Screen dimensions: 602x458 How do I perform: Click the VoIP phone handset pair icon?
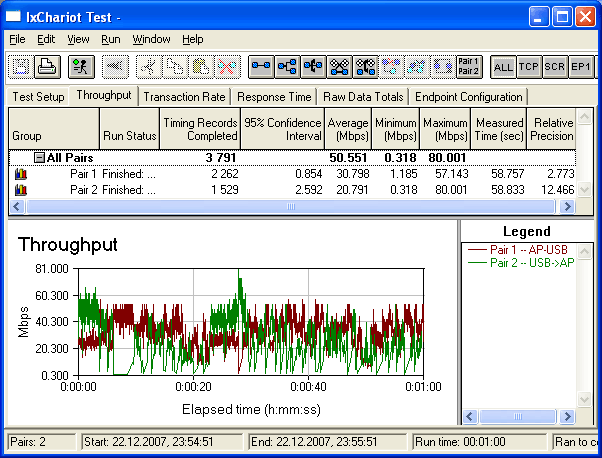pos(366,67)
